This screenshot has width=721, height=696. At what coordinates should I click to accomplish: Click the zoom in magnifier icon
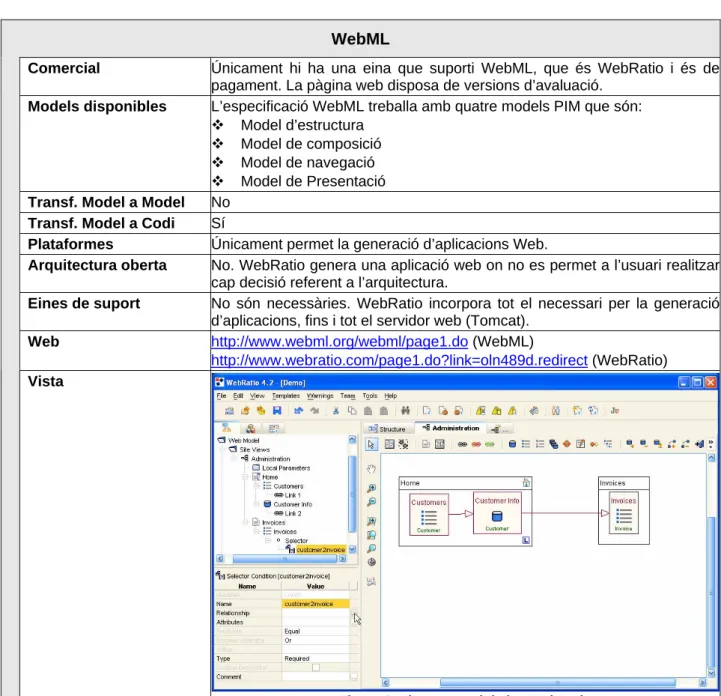click(372, 488)
